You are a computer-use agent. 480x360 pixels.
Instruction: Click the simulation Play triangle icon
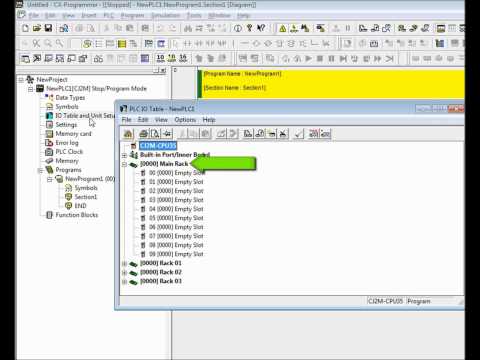pos(309,59)
